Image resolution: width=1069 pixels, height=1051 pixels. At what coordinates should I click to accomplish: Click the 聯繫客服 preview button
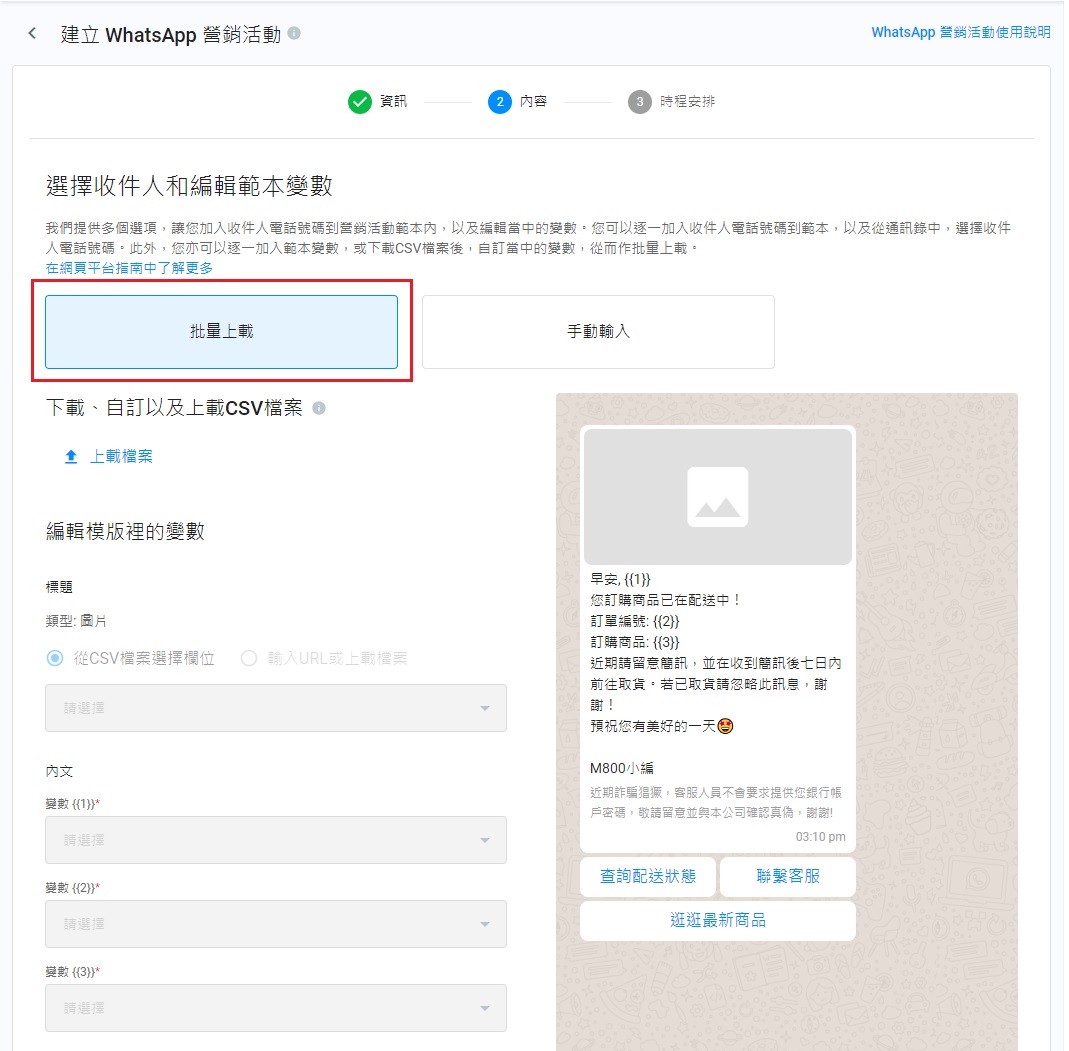tap(787, 877)
